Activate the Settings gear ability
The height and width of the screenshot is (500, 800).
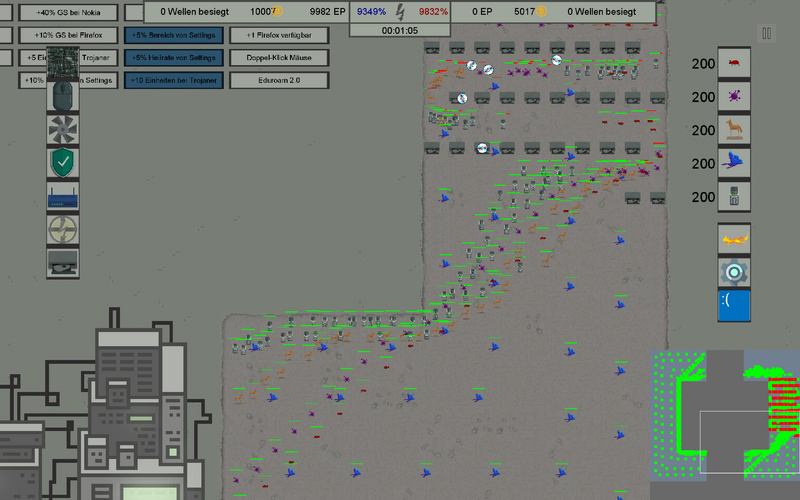tap(735, 272)
